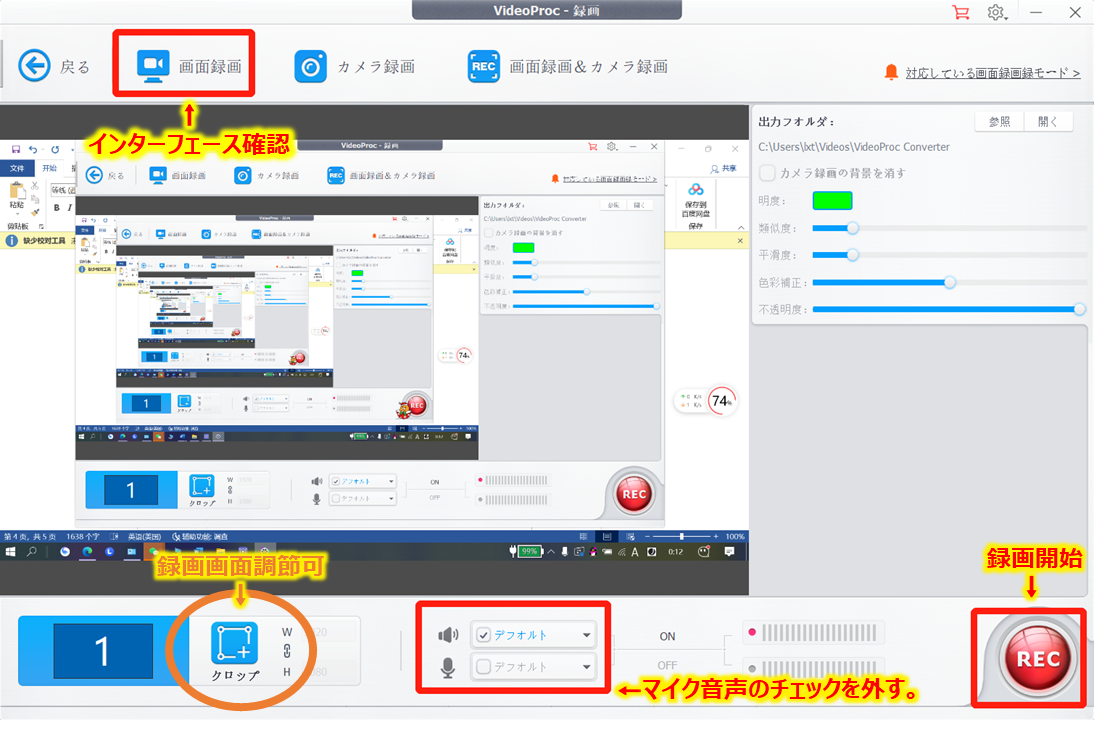Enable カメラ録画の背景を消す checkbox

click(767, 173)
